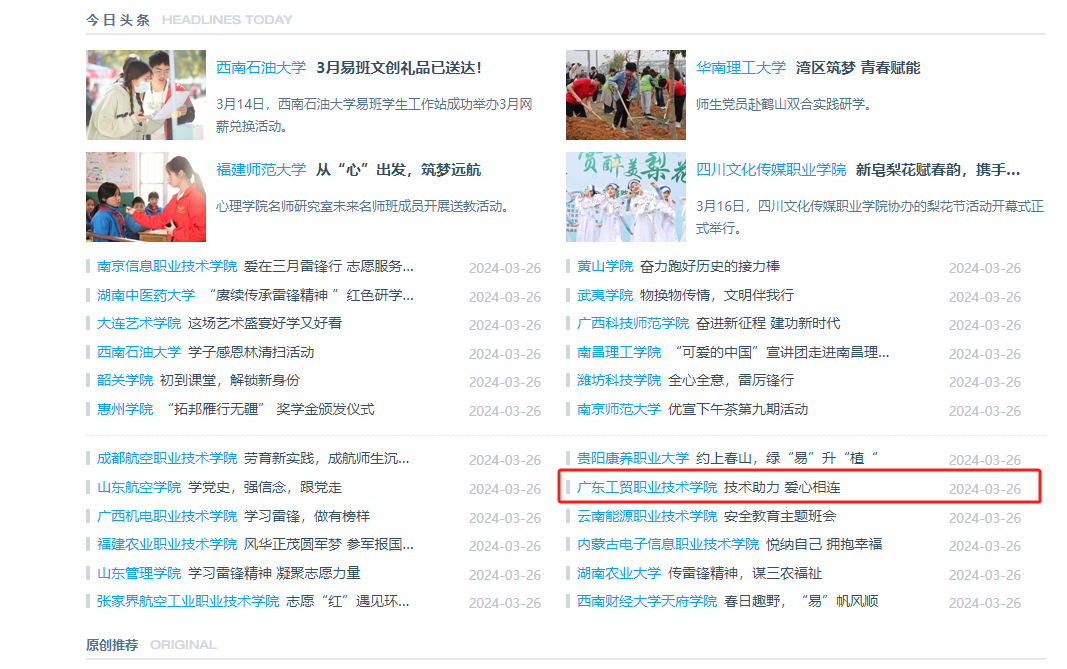The height and width of the screenshot is (669, 1067).
Task: Open 大连艺术学院 article 这场艺术盛宴好学又好看
Action: pyautogui.click(x=265, y=323)
